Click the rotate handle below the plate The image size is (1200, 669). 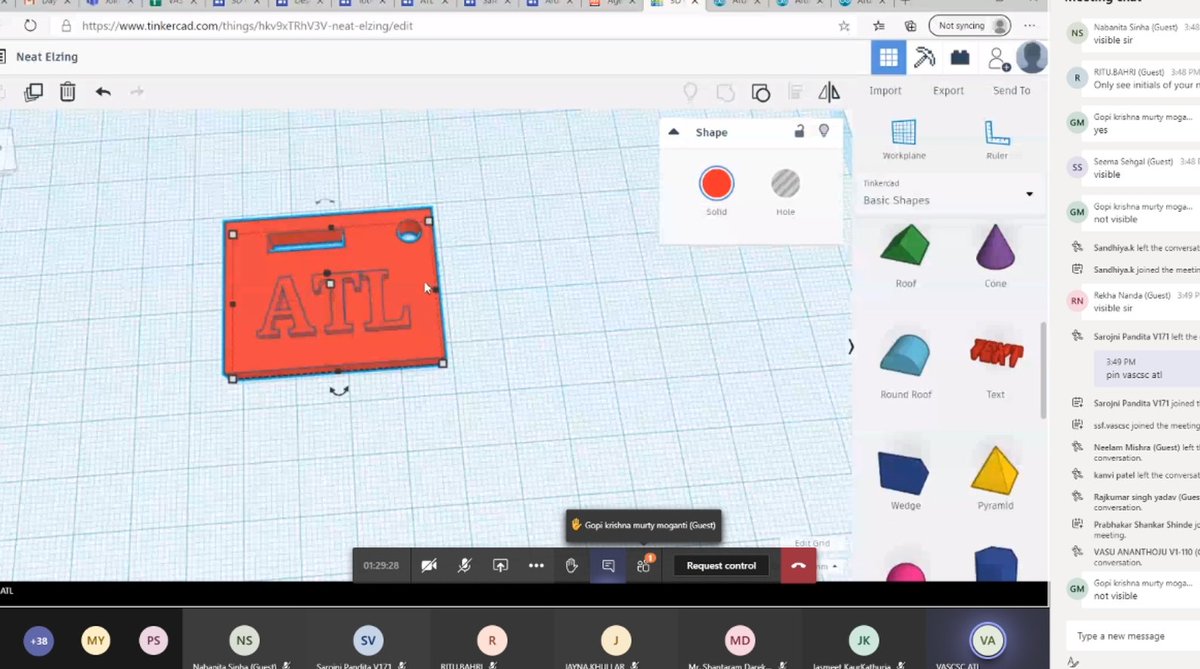(339, 390)
